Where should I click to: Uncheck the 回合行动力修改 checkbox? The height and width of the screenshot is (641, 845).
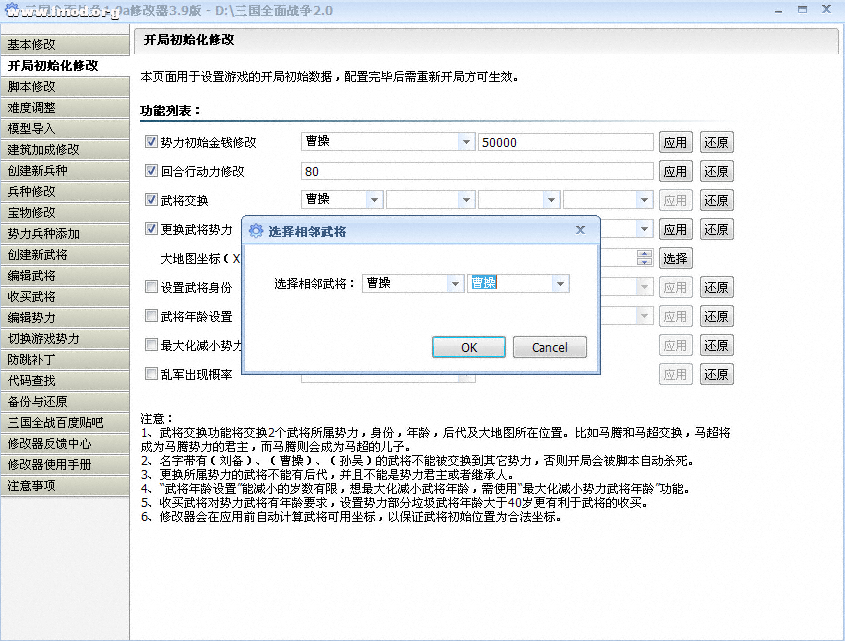click(x=152, y=171)
